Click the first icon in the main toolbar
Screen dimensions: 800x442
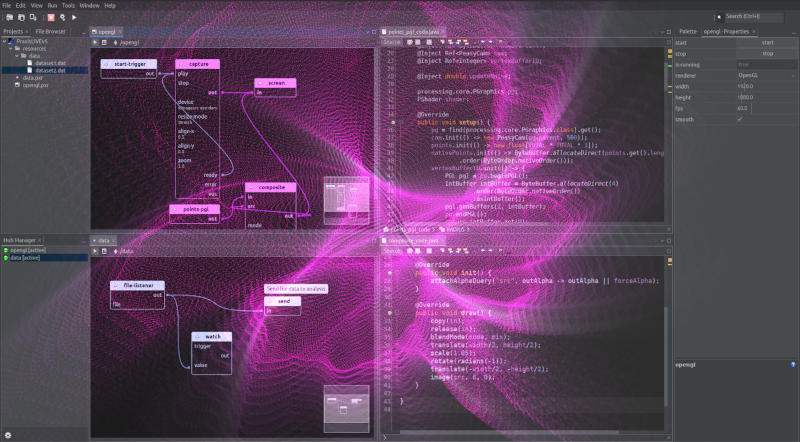pos(10,17)
